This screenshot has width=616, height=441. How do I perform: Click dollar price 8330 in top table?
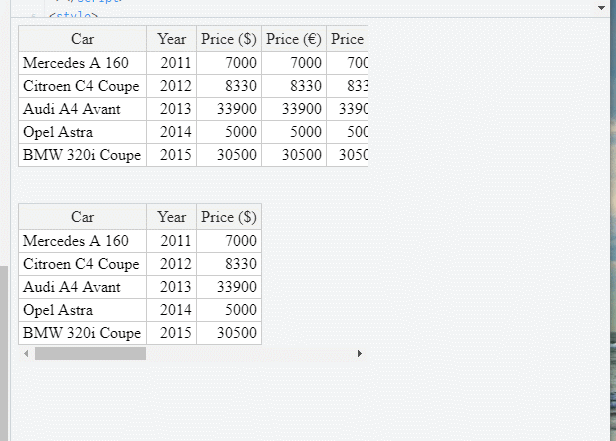pos(229,86)
